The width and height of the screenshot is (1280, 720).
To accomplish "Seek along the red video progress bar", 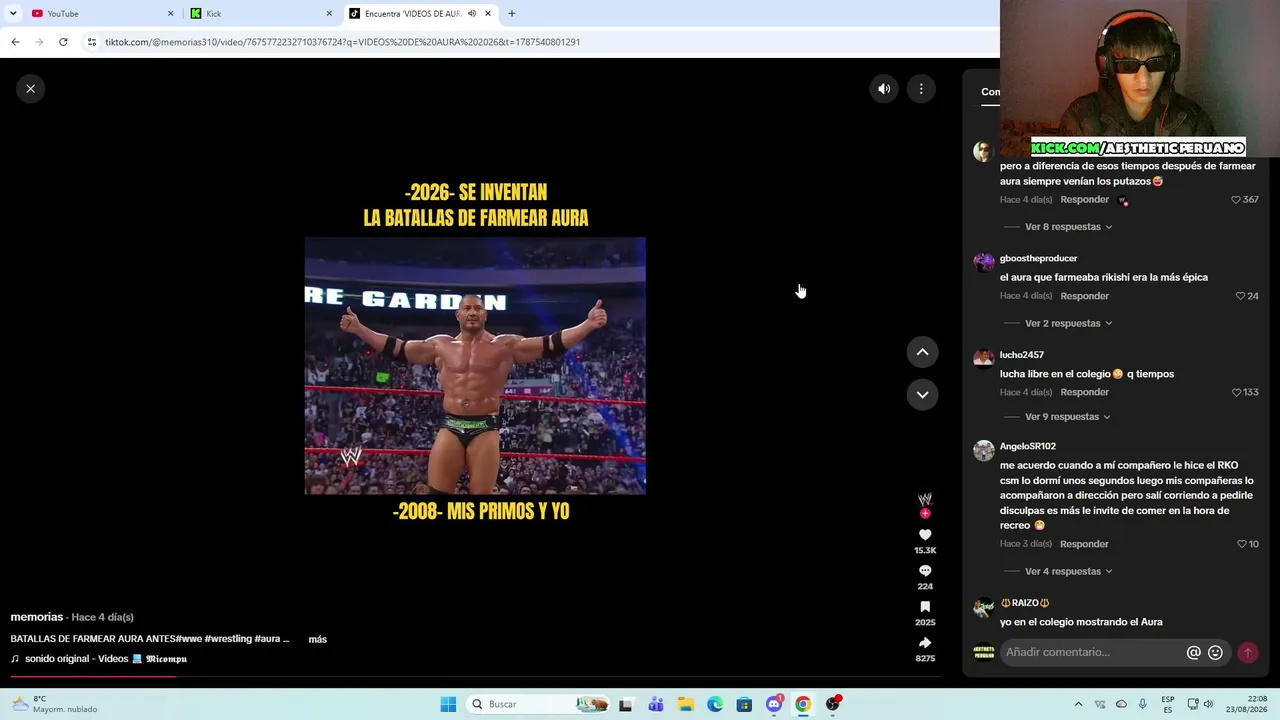I will 476,677.
